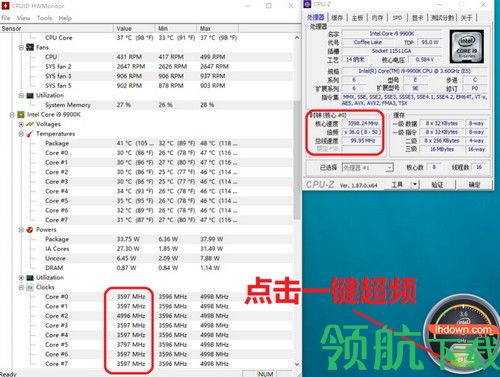Click the 核心速度 value field in CPU-Z
This screenshot has width=500, height=377.
[362, 123]
